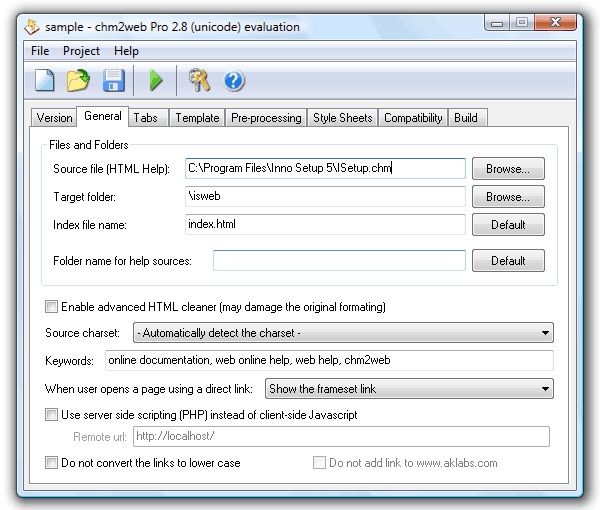
Task: Click the Keywords input field
Action: tap(329, 360)
